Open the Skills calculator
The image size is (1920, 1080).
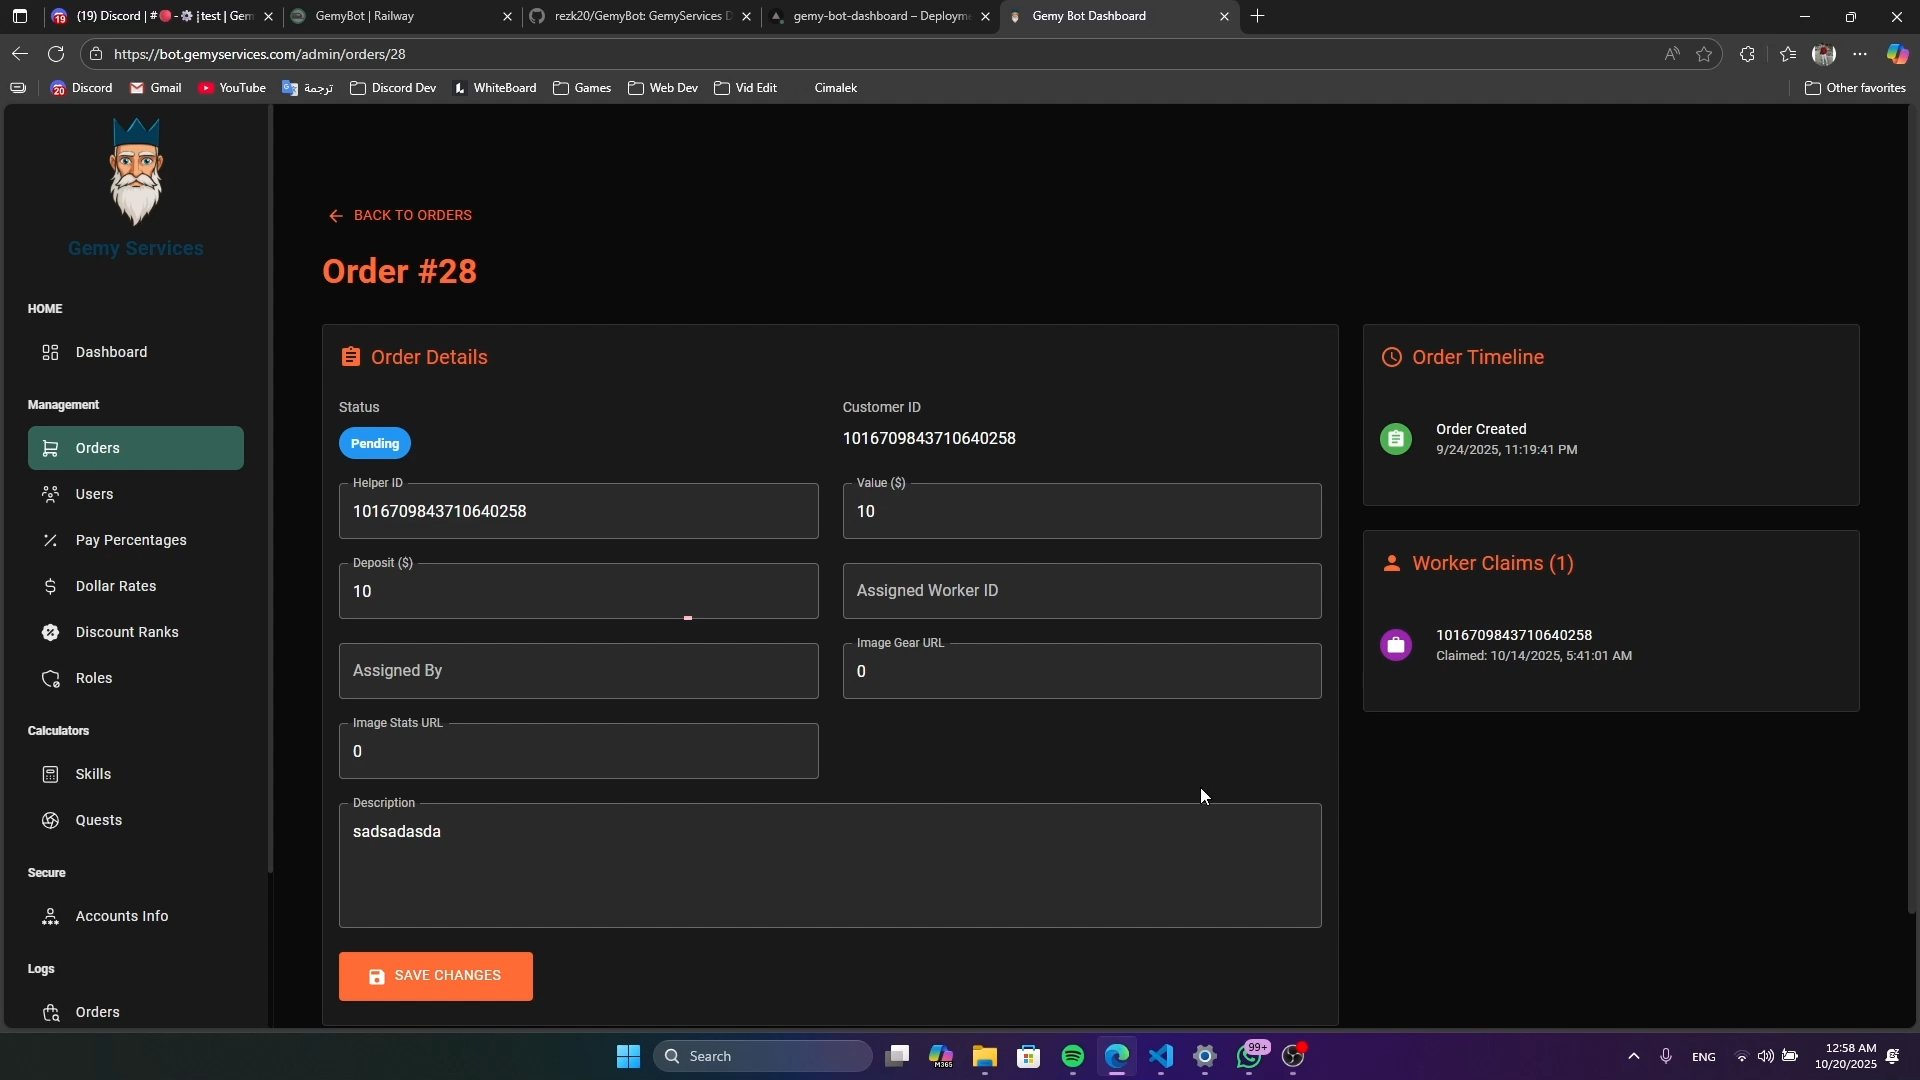tap(93, 774)
